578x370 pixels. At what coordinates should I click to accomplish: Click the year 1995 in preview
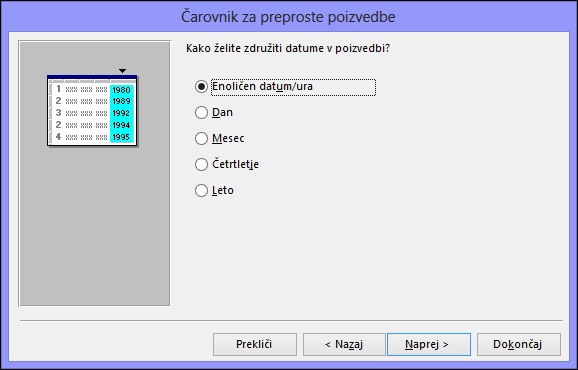point(121,137)
